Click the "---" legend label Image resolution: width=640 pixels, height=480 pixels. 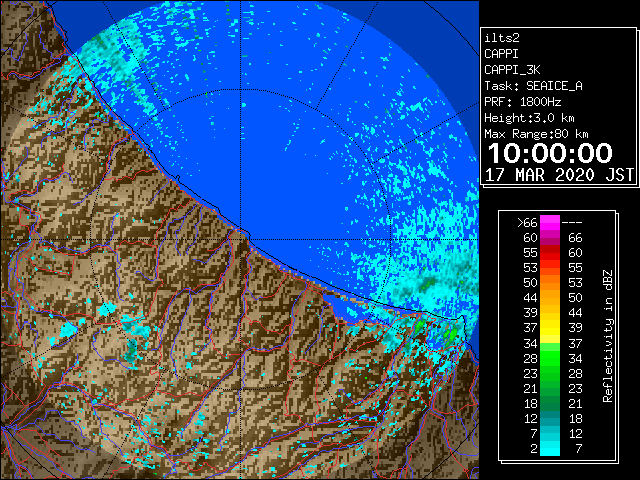pos(572,223)
